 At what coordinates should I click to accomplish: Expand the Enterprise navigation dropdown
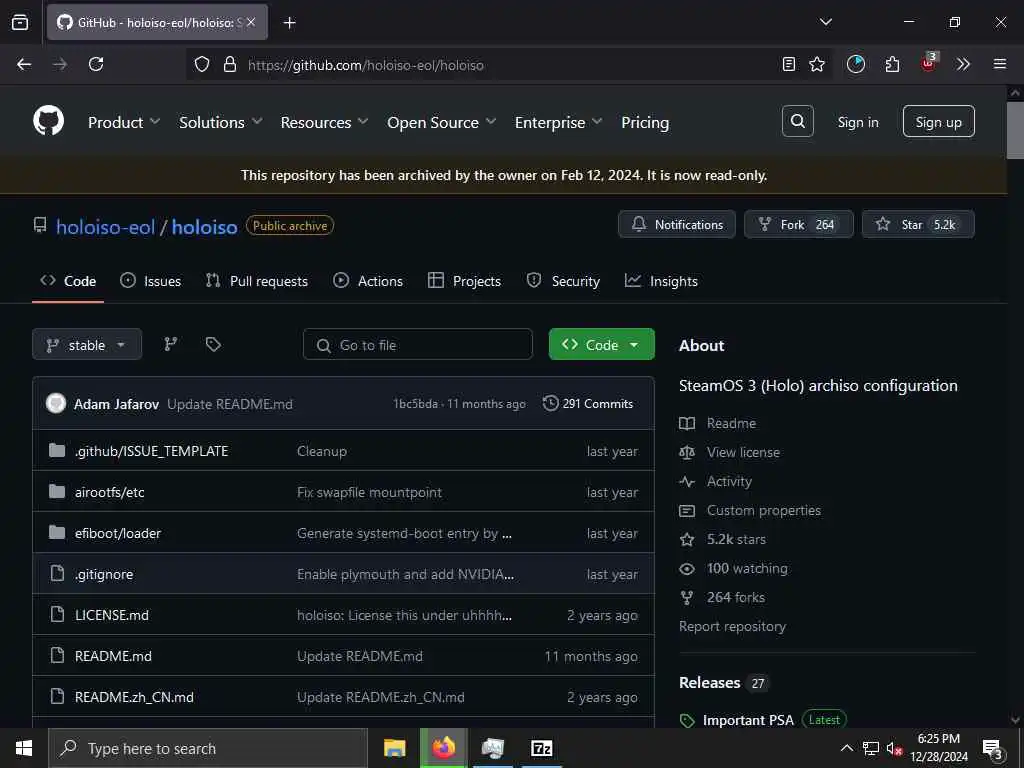(558, 122)
